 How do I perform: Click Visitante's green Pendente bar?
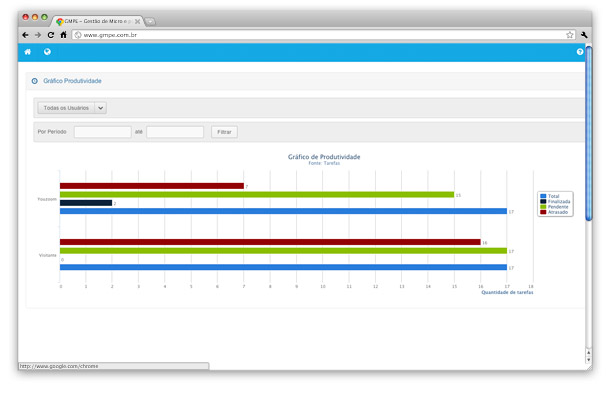point(283,251)
